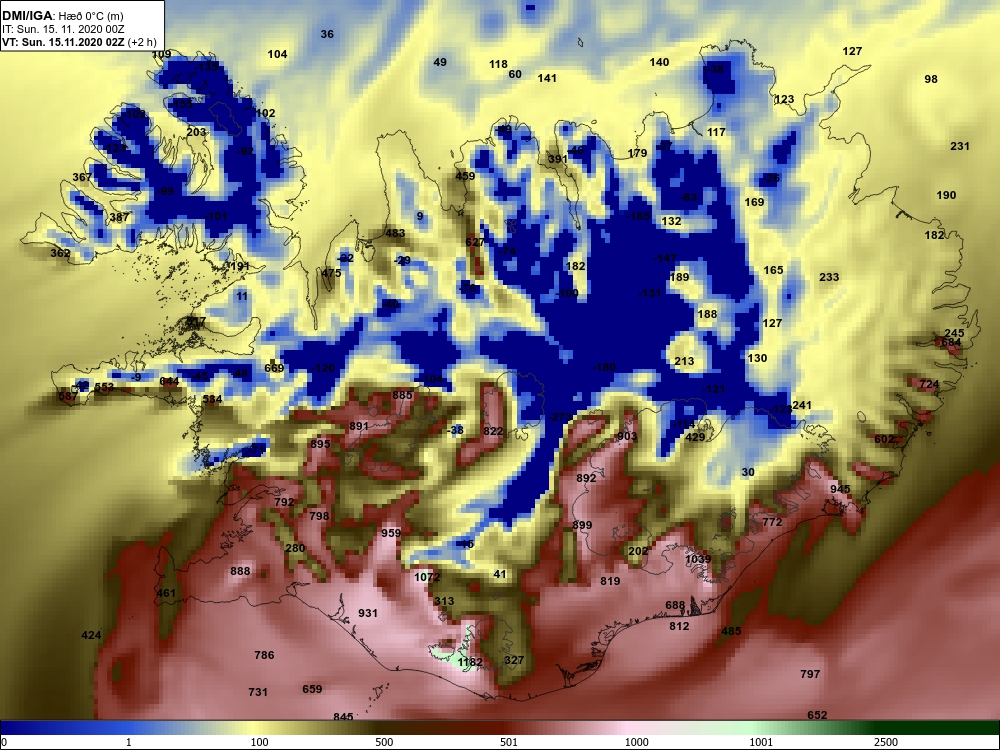Click the map value '903'

point(627,436)
